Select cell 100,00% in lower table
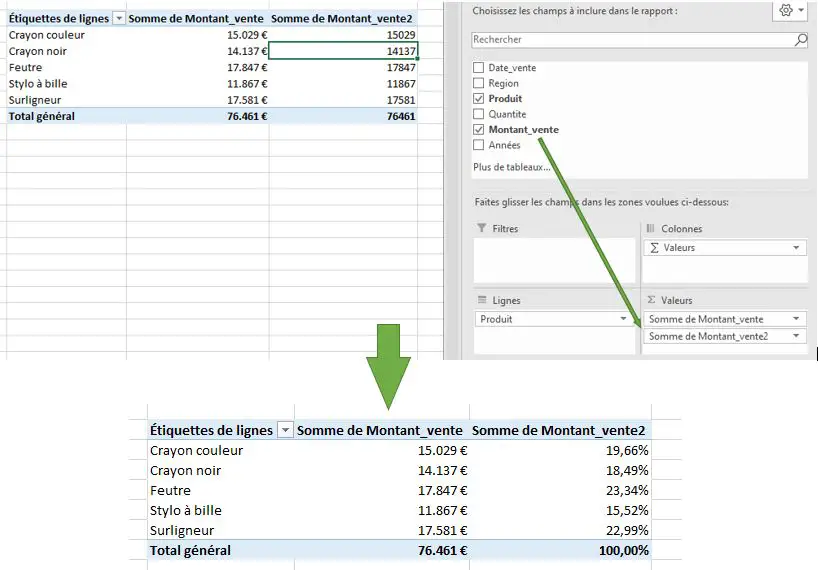The height and width of the screenshot is (570, 818). pos(560,550)
